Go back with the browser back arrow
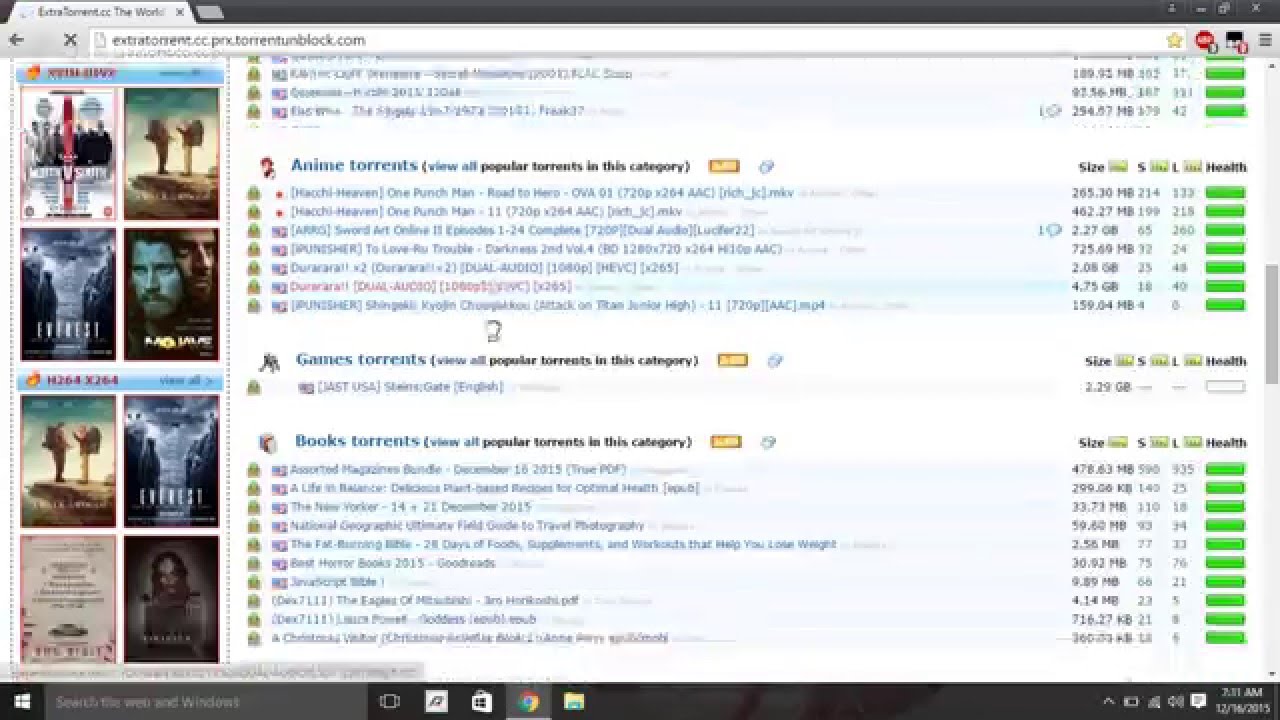The image size is (1280, 720). tap(16, 40)
